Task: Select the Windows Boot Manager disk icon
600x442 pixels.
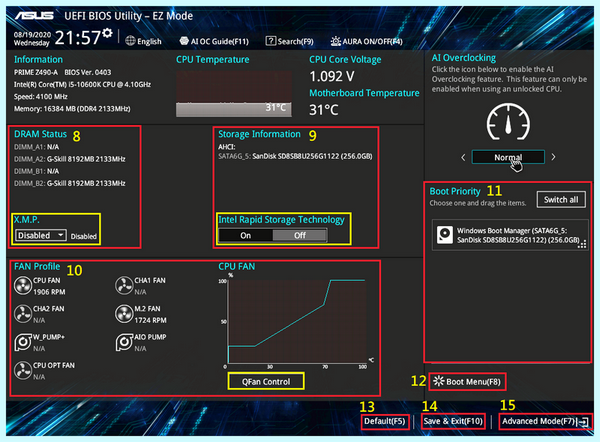Action: 445,234
